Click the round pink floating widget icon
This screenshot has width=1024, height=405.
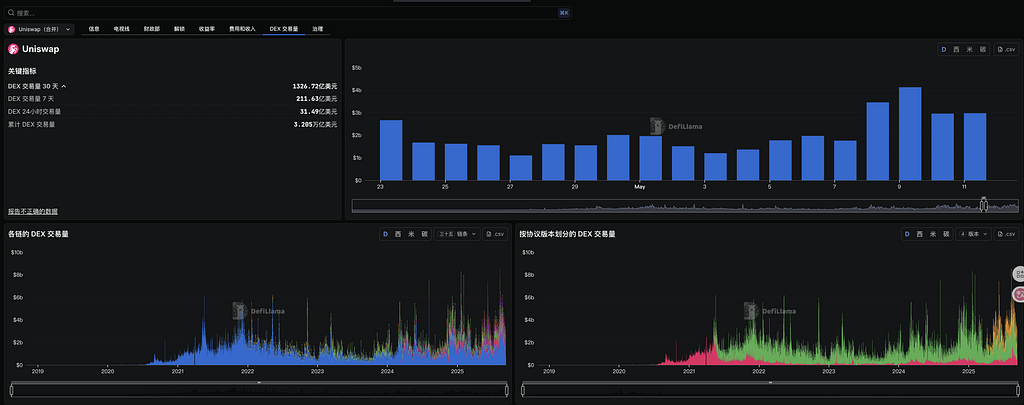pyautogui.click(x=1019, y=294)
